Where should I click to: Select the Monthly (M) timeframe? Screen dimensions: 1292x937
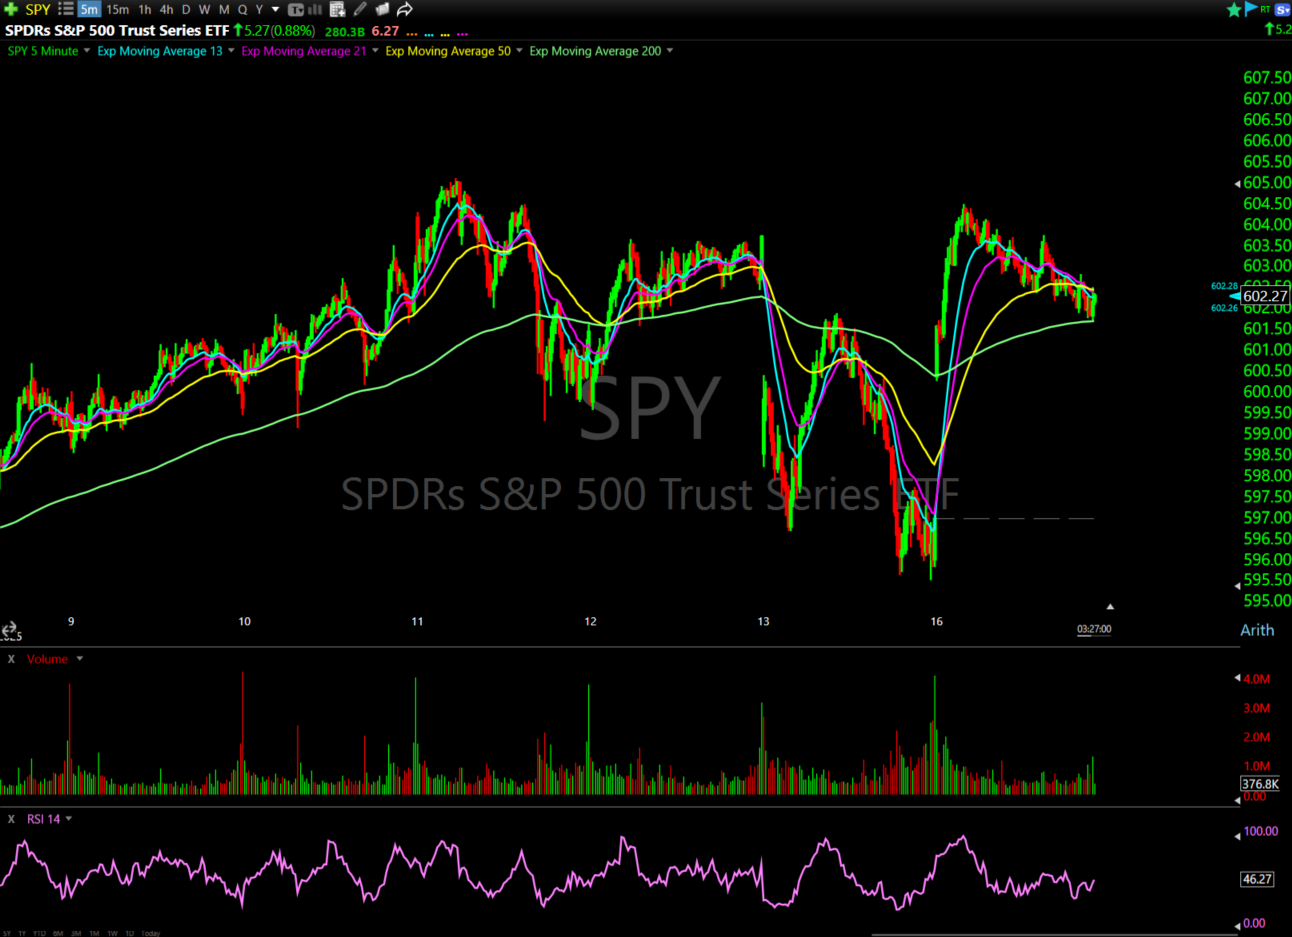pyautogui.click(x=224, y=9)
